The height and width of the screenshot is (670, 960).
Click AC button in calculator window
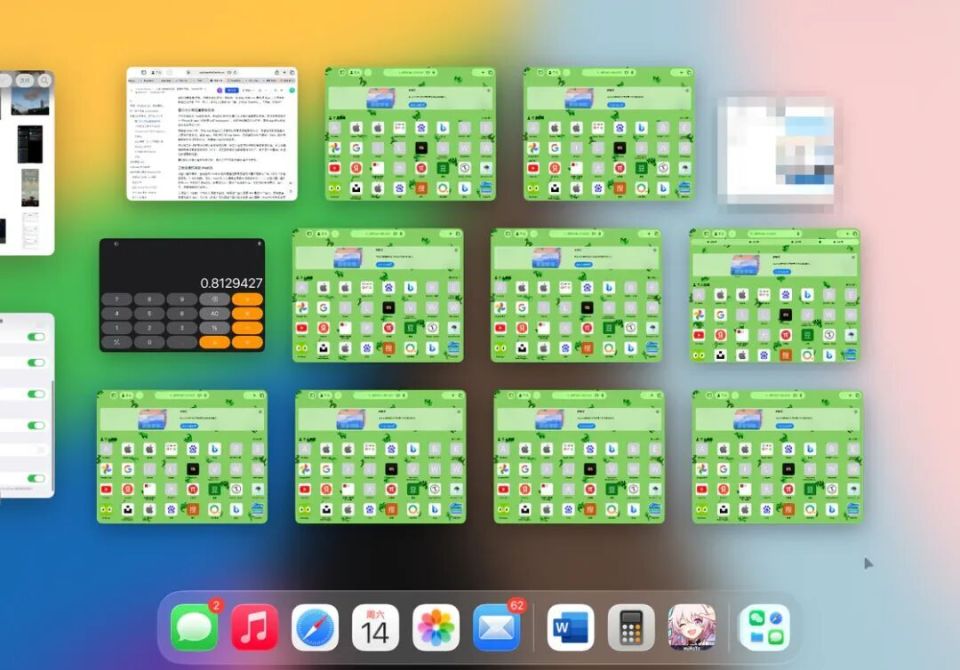pyautogui.click(x=215, y=314)
